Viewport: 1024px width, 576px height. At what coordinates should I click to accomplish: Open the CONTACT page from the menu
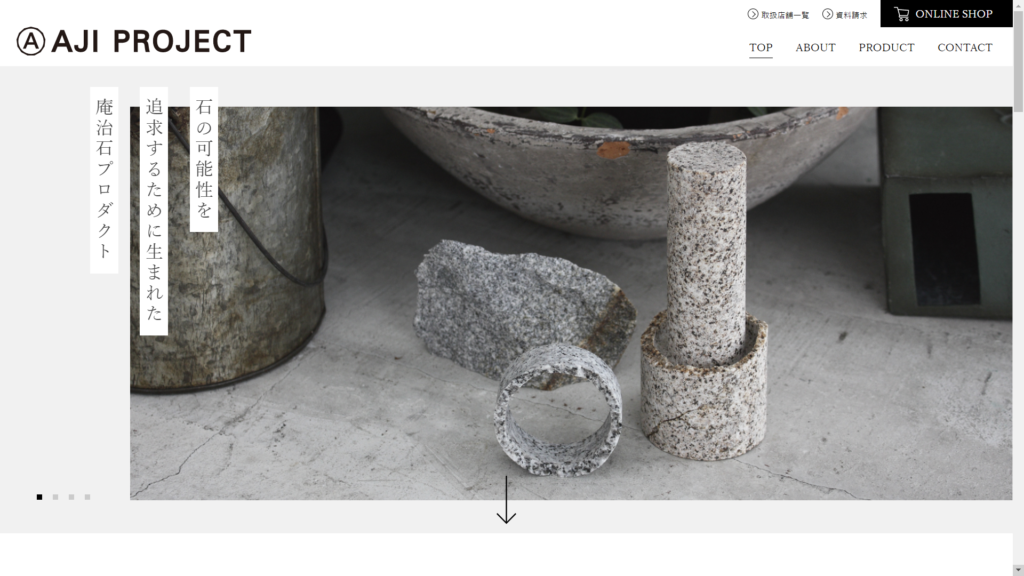965,48
